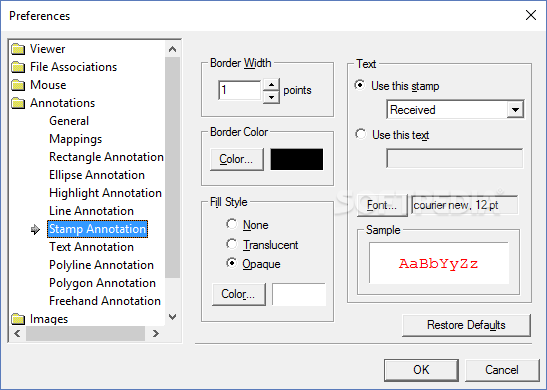Click the arrow marker beside Stamp Annotation
The image size is (547, 390).
tap(35, 230)
